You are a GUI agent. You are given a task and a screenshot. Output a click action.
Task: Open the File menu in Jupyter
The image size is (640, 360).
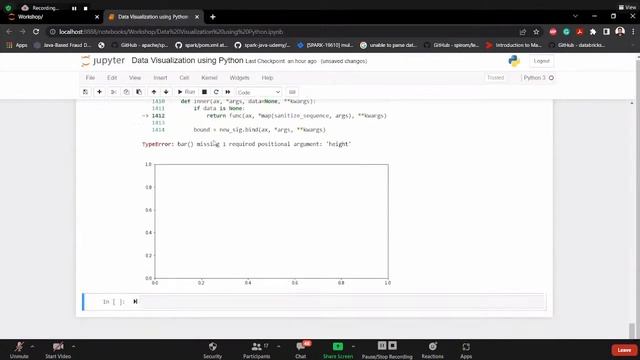(90, 78)
